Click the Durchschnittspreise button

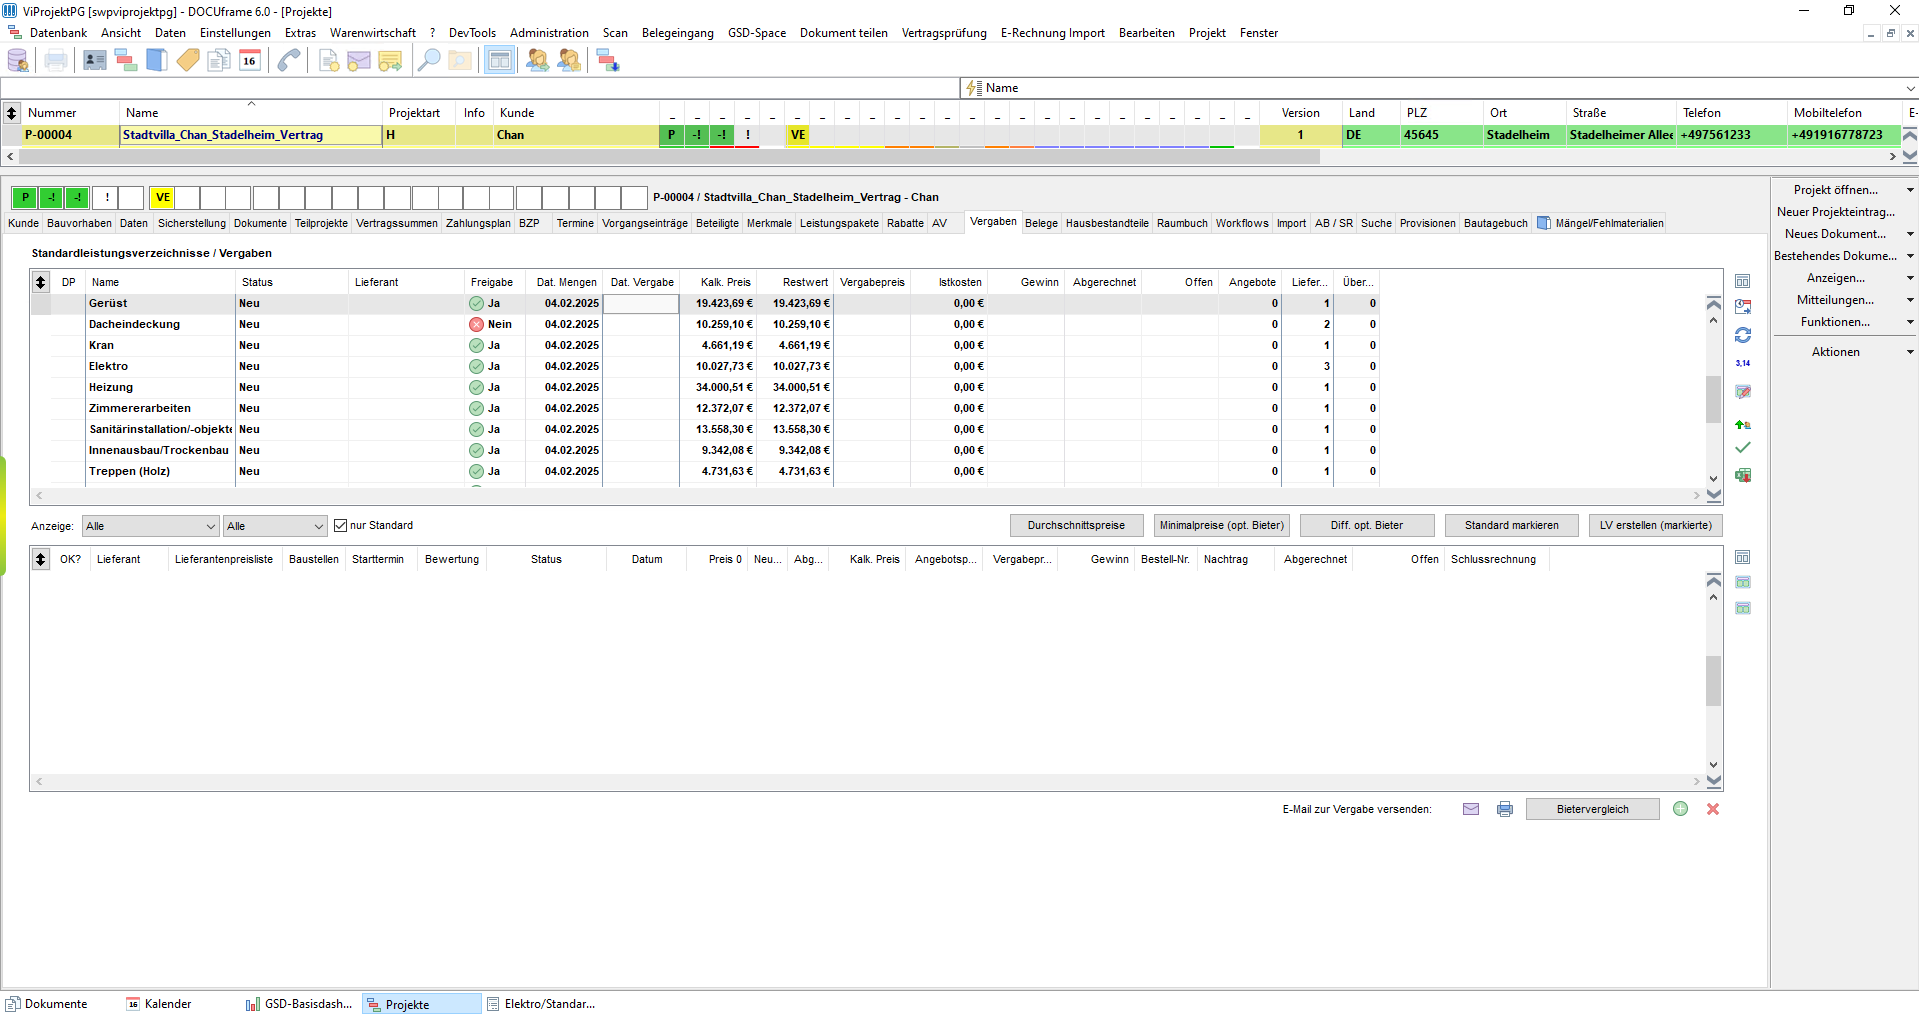(x=1076, y=526)
